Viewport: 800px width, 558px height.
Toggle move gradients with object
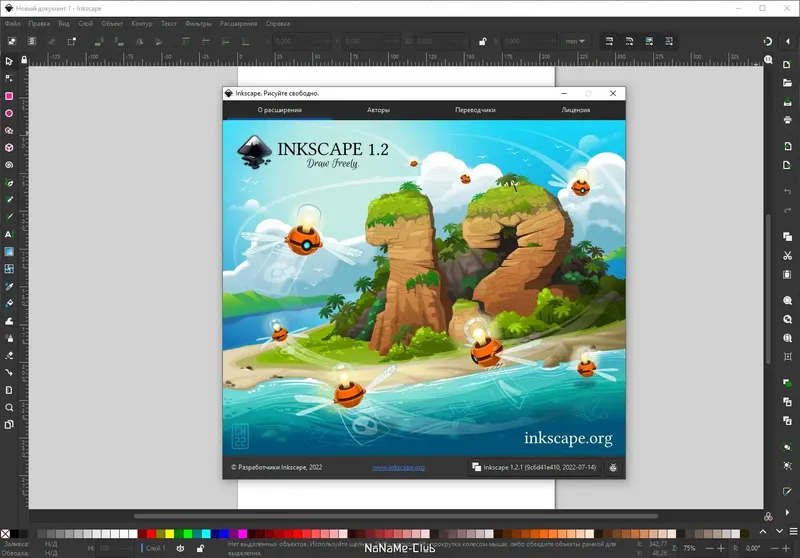(649, 41)
